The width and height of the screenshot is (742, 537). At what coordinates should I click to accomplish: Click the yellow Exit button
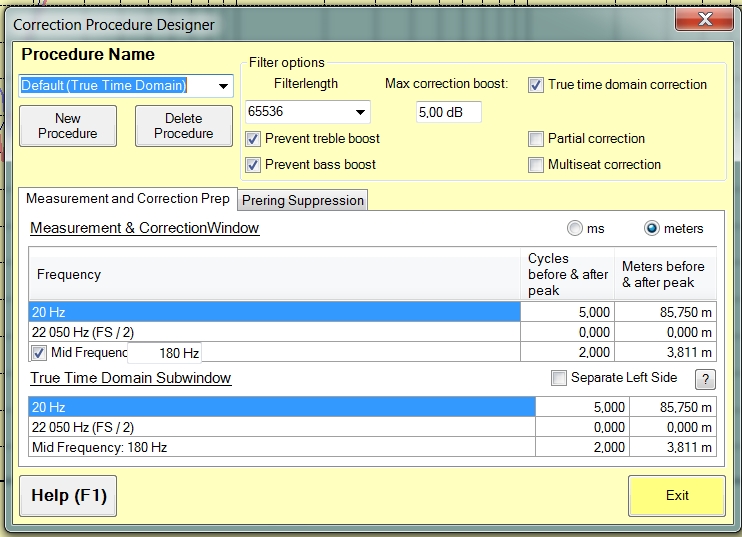pyautogui.click(x=677, y=496)
